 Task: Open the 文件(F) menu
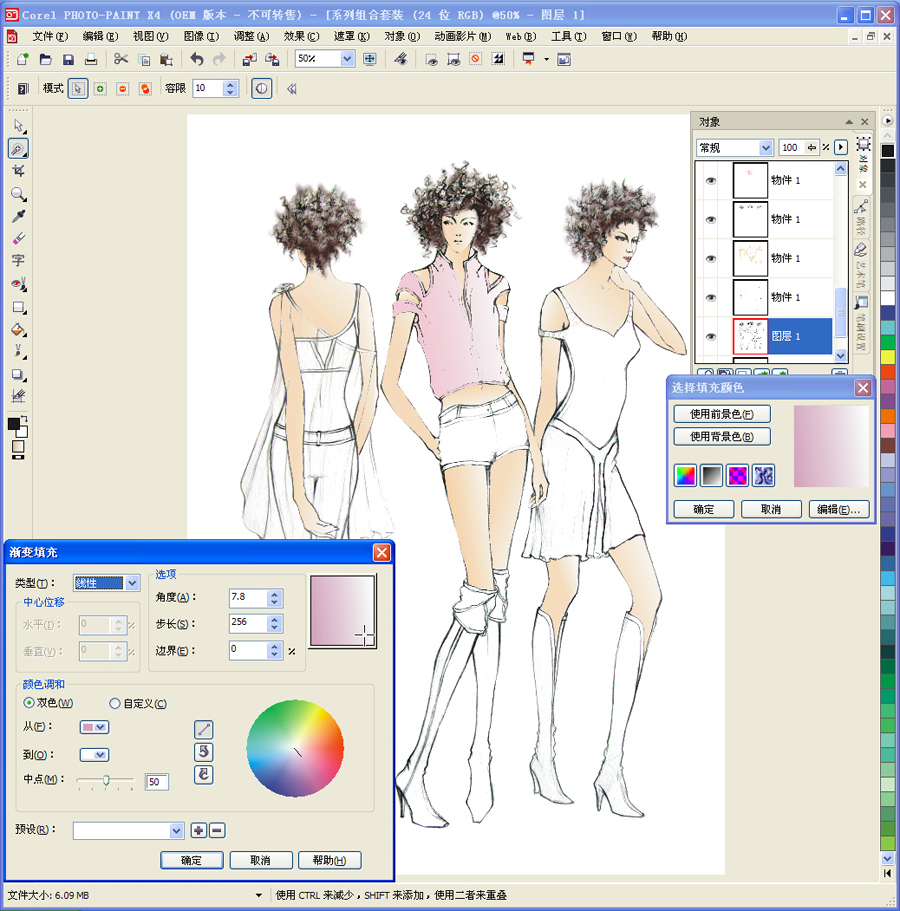click(50, 37)
